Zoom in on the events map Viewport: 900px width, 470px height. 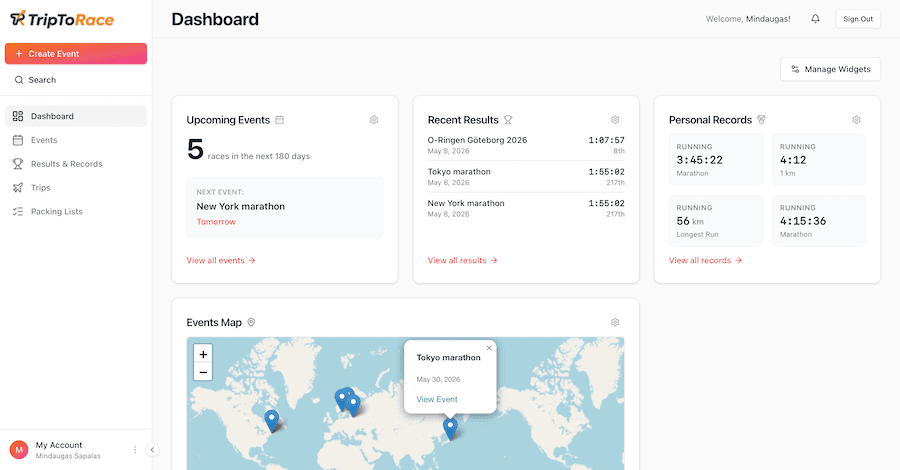pyautogui.click(x=203, y=354)
